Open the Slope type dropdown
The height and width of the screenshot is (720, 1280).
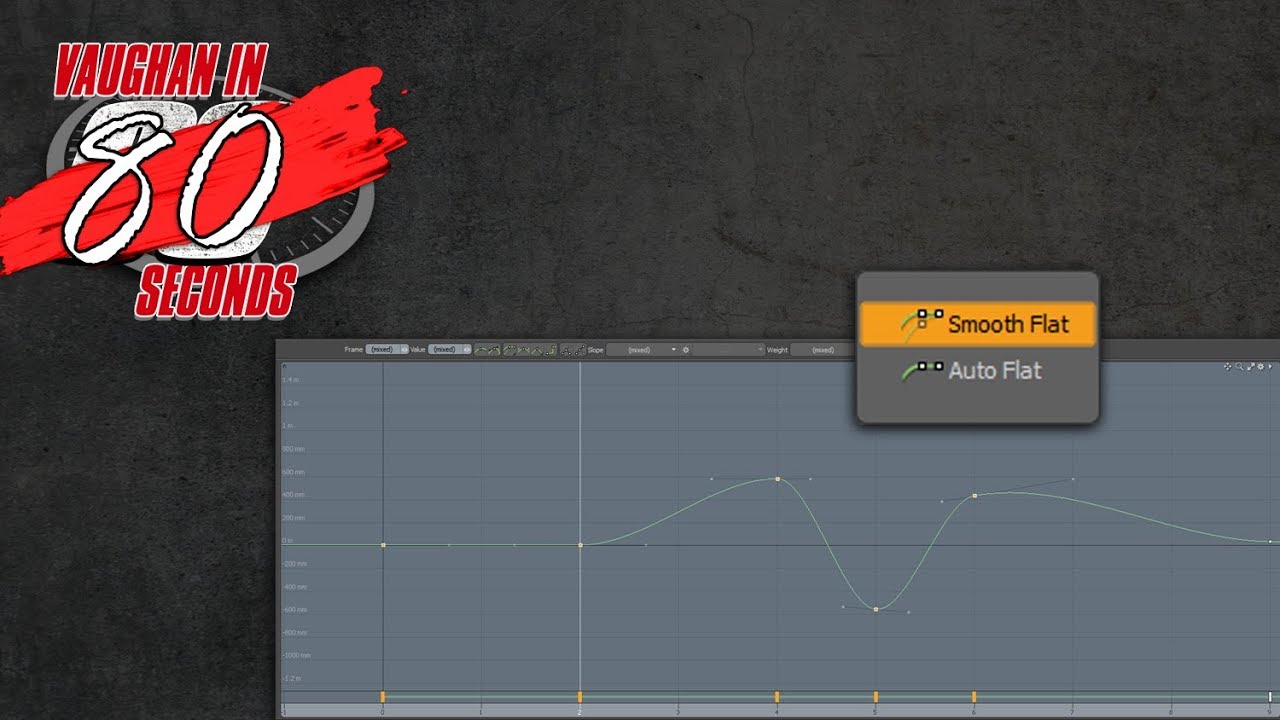[x=642, y=350]
